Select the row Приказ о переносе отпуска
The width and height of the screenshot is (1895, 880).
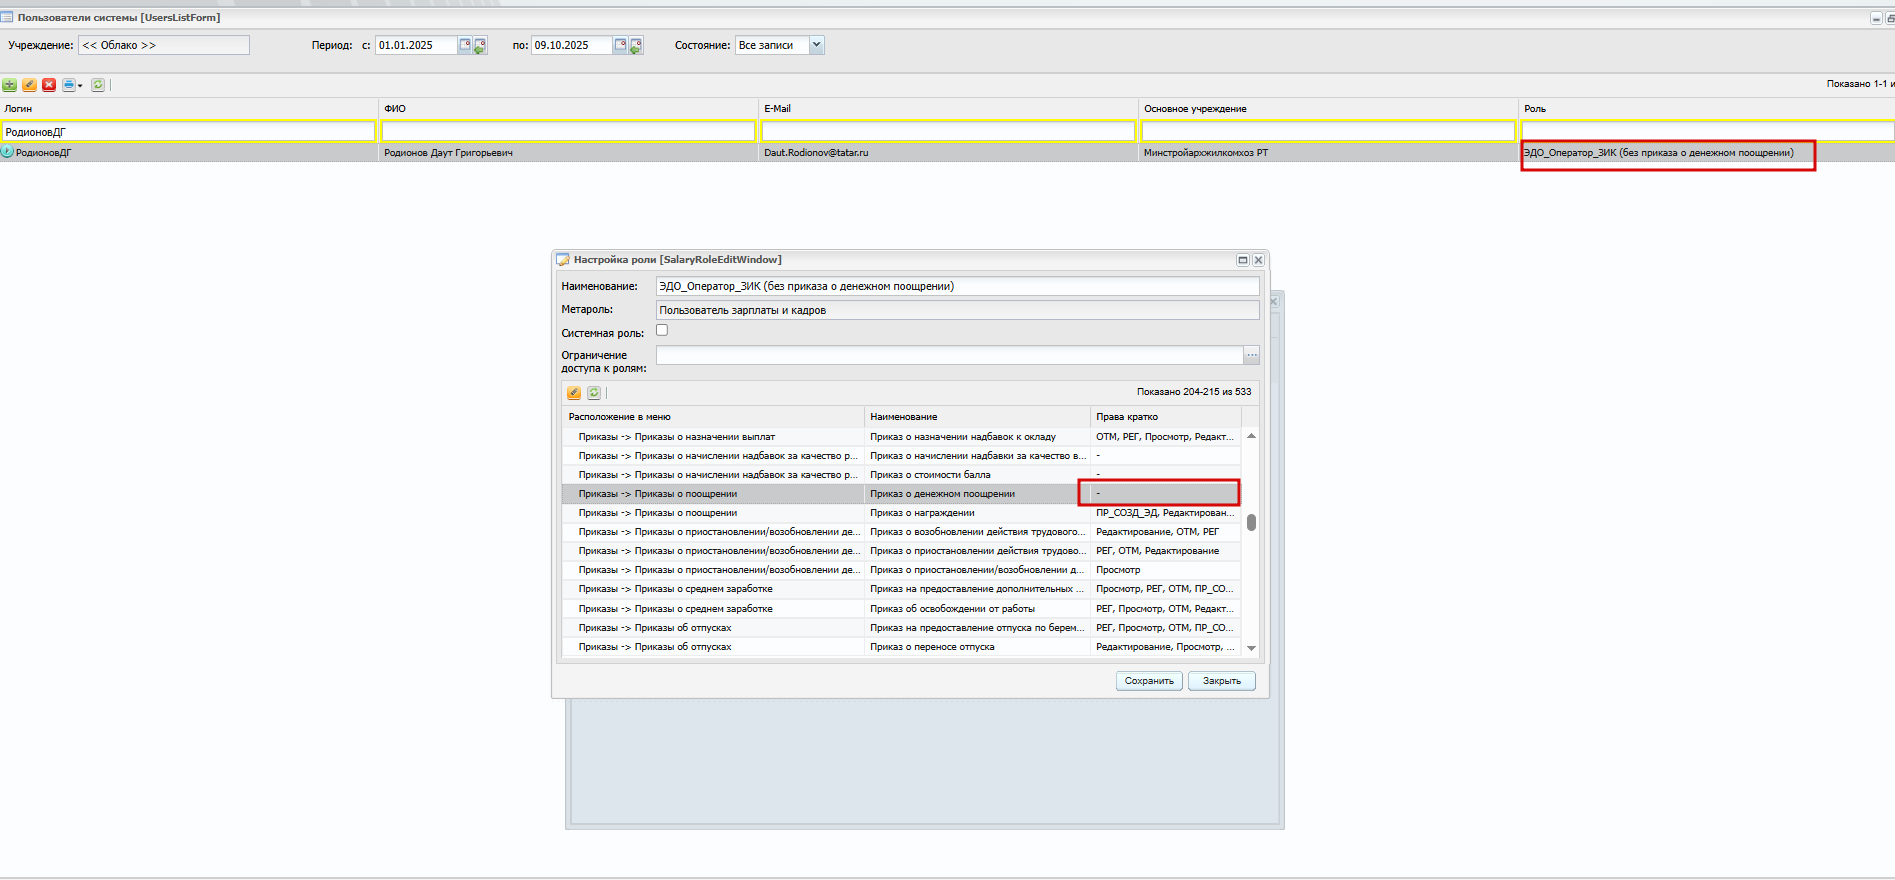902,647
